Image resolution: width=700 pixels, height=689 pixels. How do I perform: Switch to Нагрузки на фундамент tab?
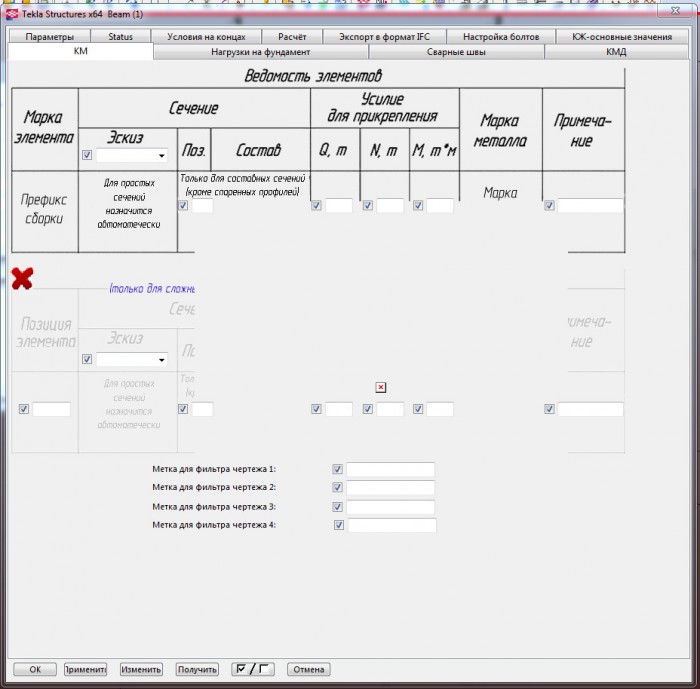(x=261, y=52)
